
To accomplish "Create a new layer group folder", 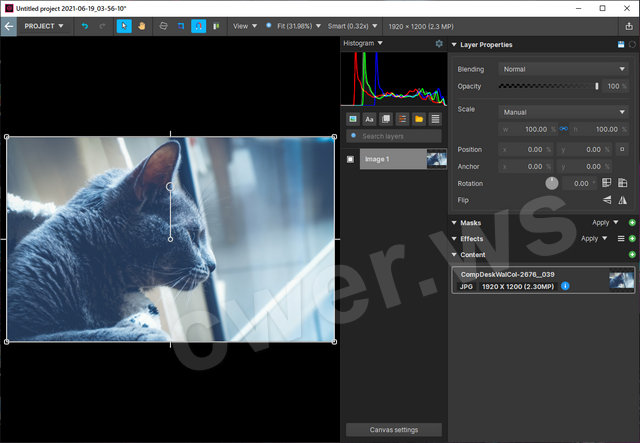I will click(x=419, y=119).
